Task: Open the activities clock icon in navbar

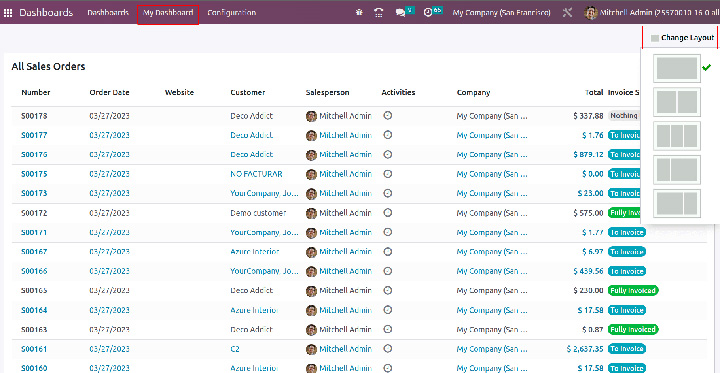Action: [x=428, y=13]
